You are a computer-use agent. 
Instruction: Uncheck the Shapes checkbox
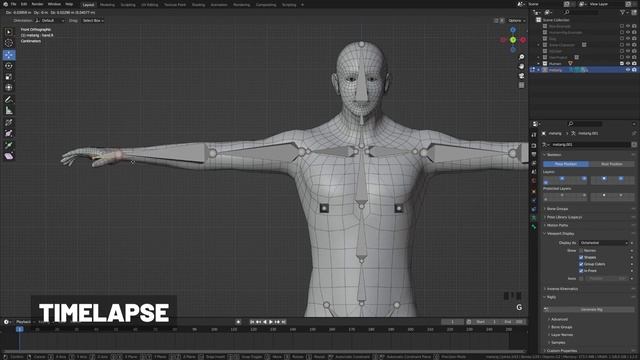pyautogui.click(x=581, y=258)
